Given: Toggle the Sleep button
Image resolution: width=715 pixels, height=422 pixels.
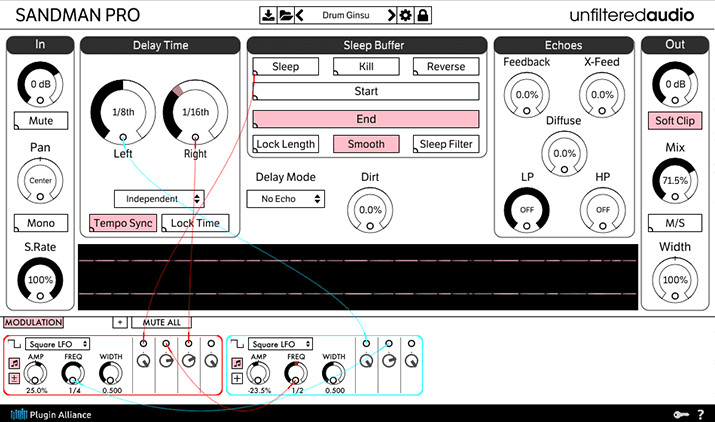Looking at the screenshot, I should [x=285, y=67].
